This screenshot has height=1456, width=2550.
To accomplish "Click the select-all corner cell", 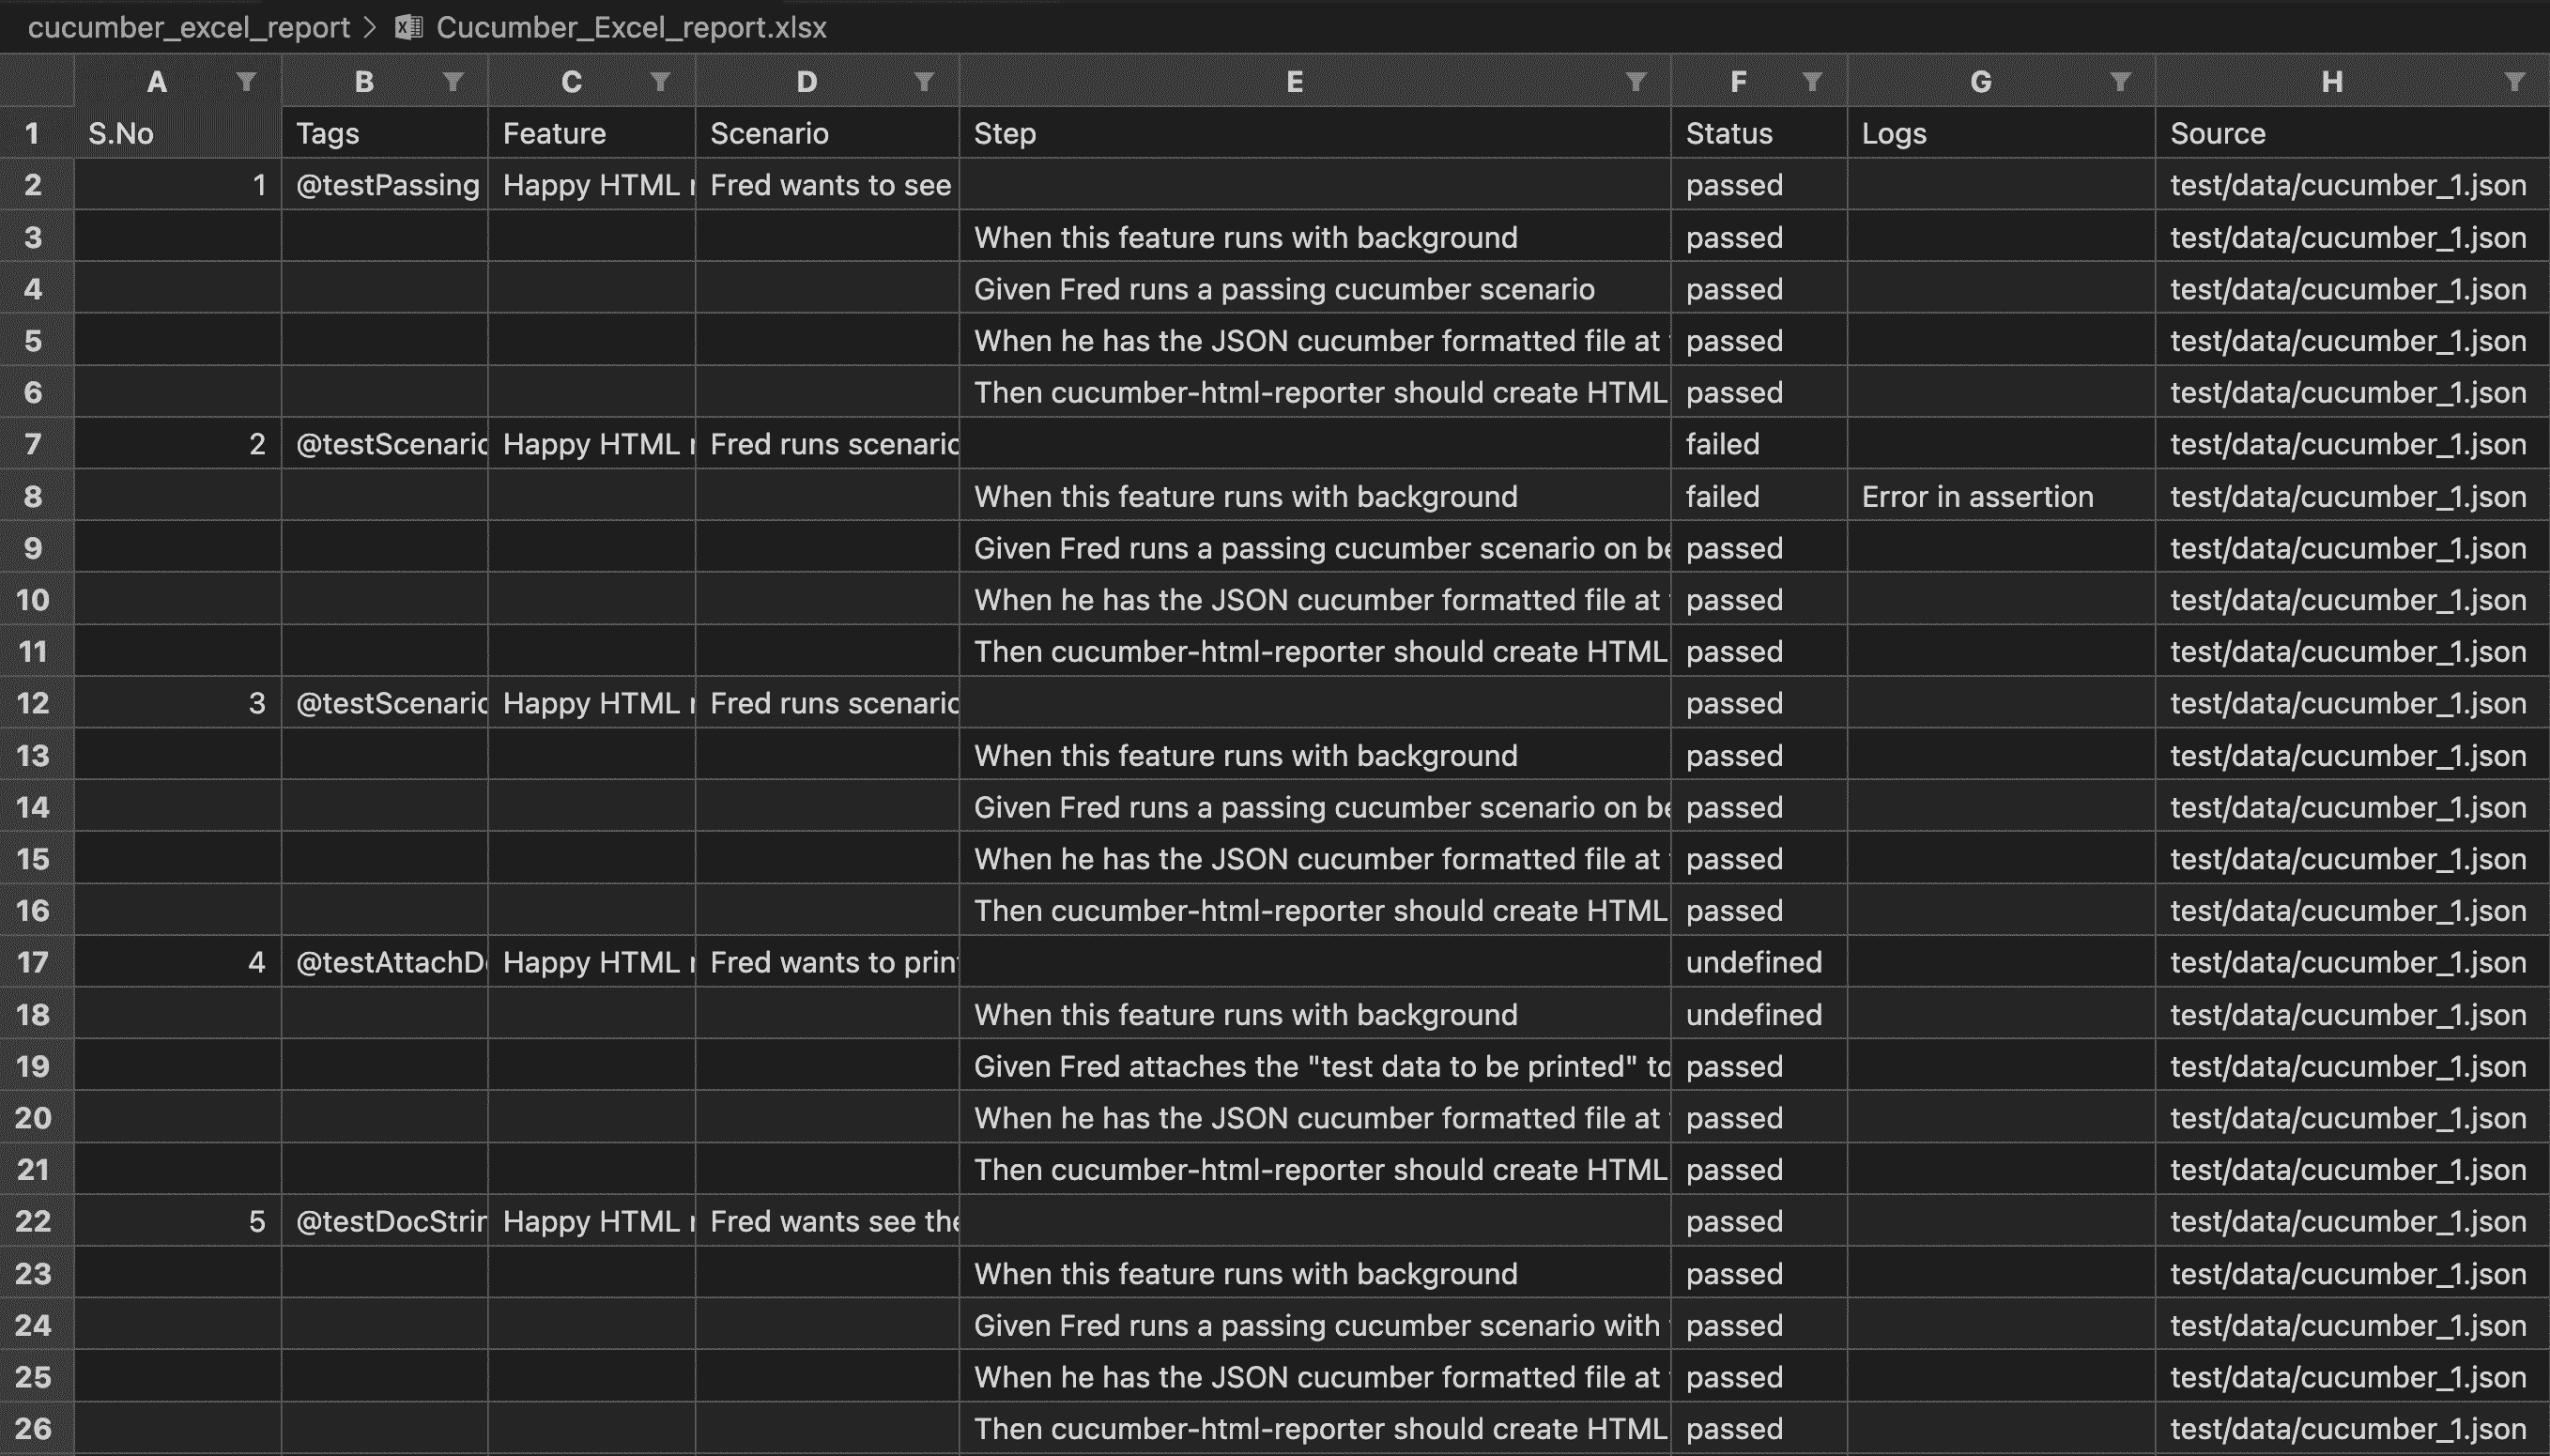I will [x=36, y=82].
